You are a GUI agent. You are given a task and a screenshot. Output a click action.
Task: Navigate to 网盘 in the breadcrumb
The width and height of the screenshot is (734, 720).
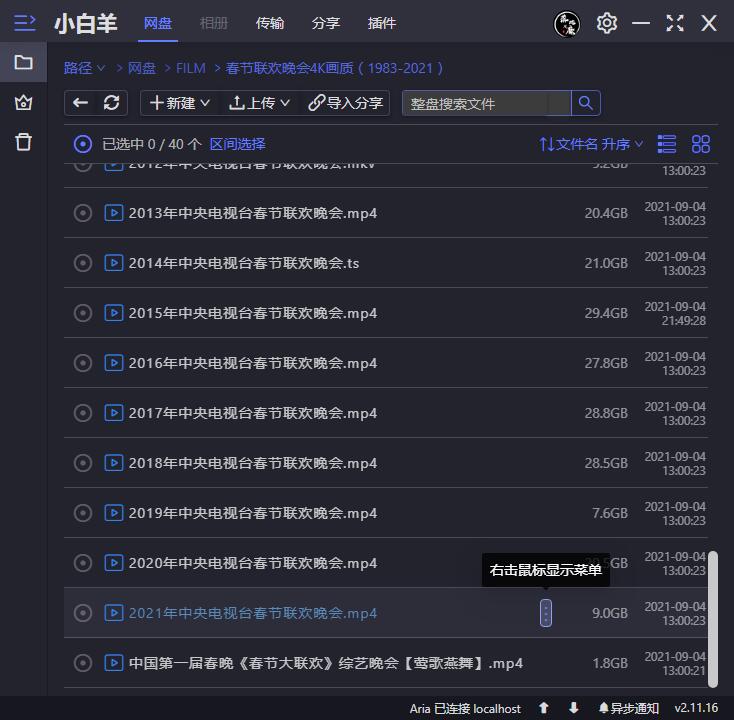click(x=141, y=68)
